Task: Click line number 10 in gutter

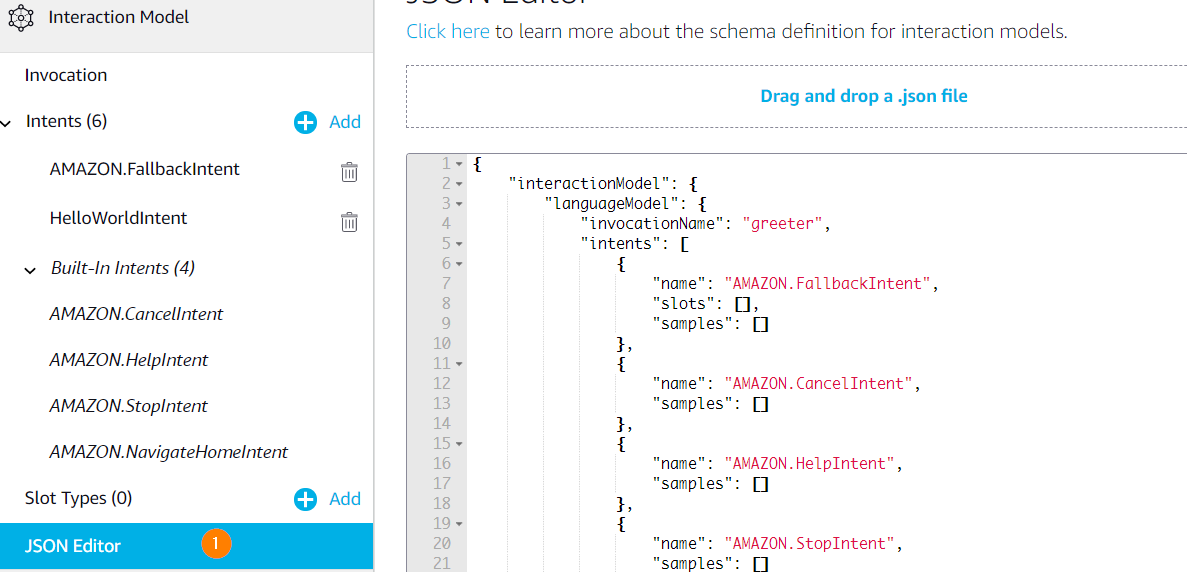Action: click(x=444, y=344)
